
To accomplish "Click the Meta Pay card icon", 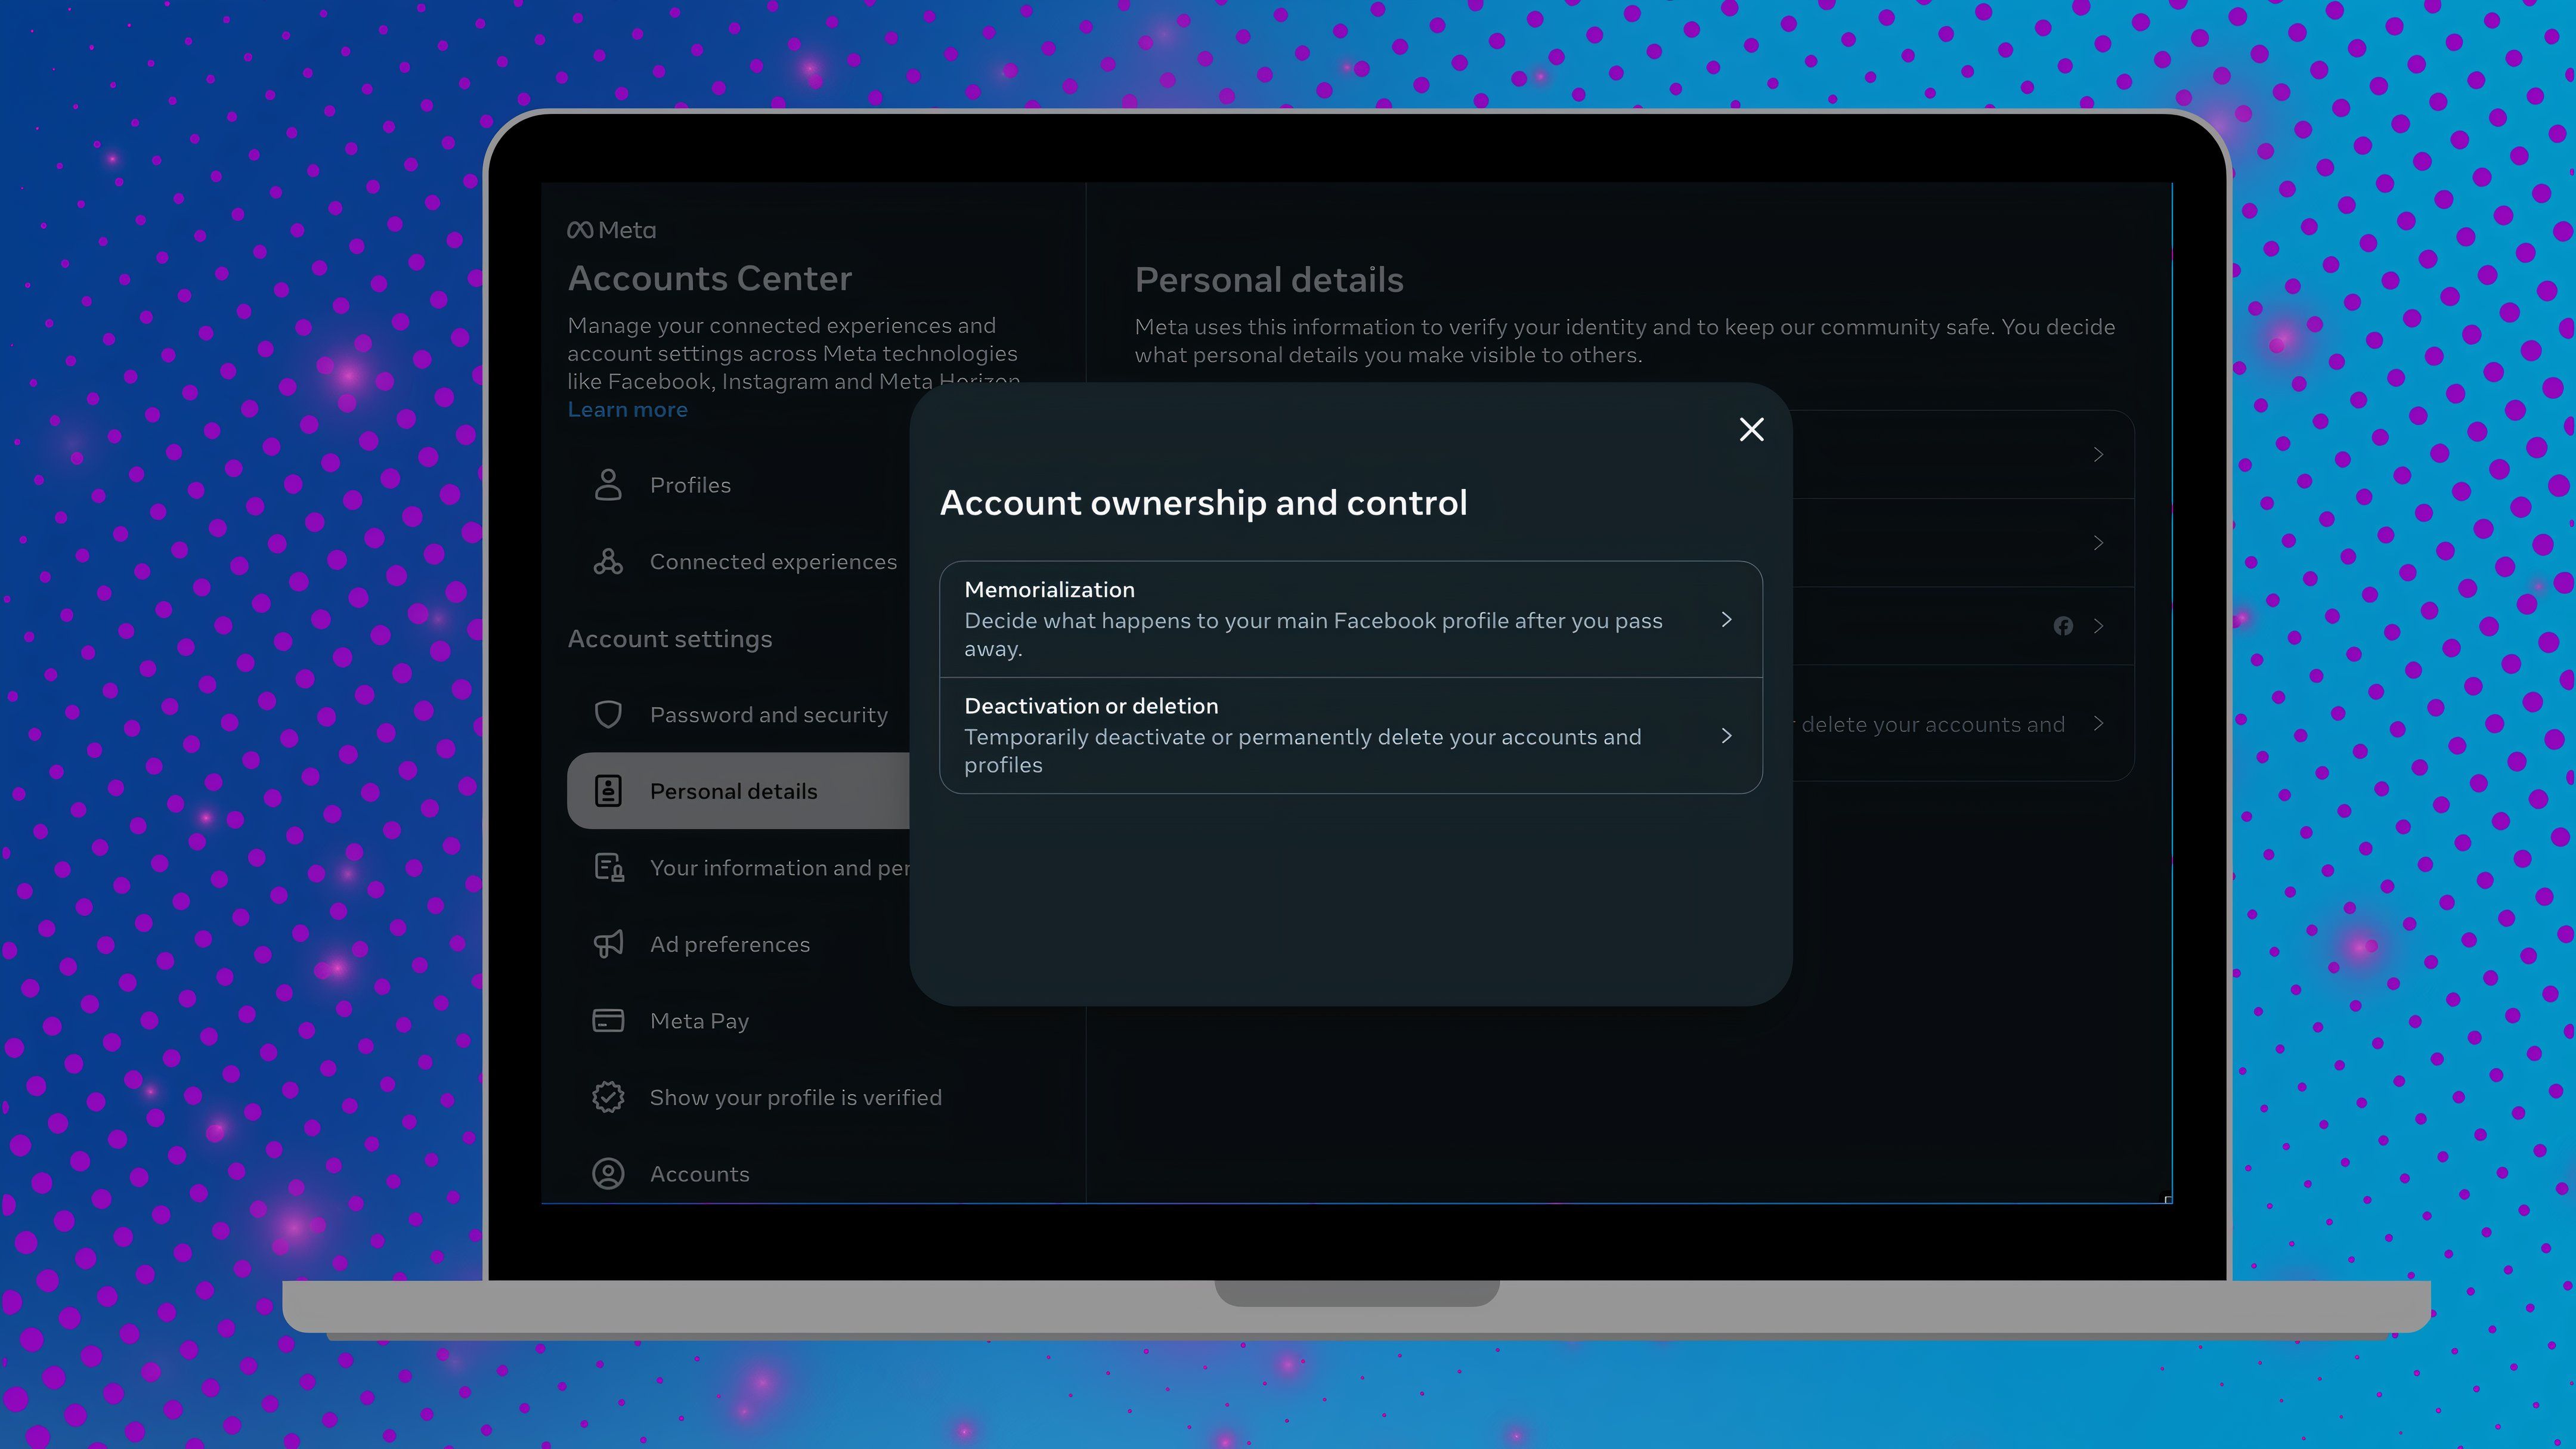I will pyautogui.click(x=608, y=1021).
